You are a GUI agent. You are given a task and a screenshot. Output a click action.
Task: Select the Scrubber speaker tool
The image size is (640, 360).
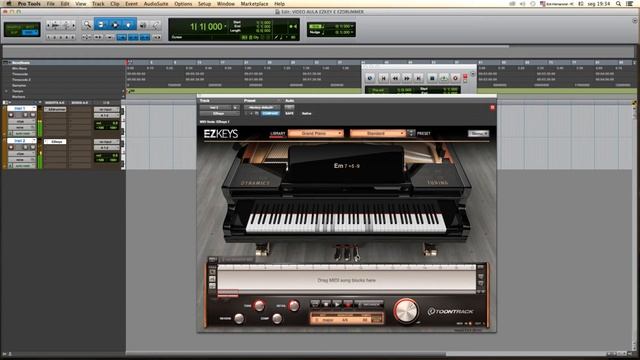(x=143, y=25)
